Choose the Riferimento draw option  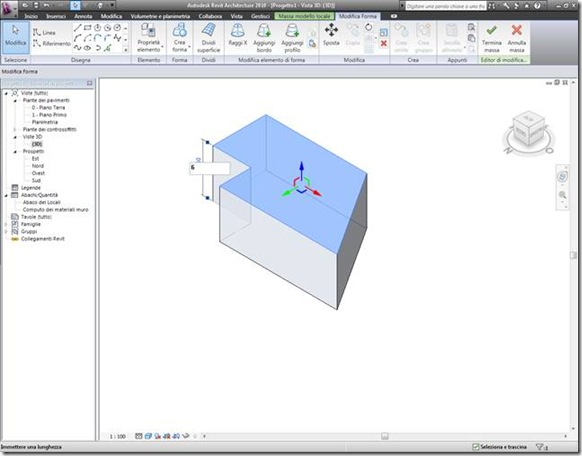[52, 43]
